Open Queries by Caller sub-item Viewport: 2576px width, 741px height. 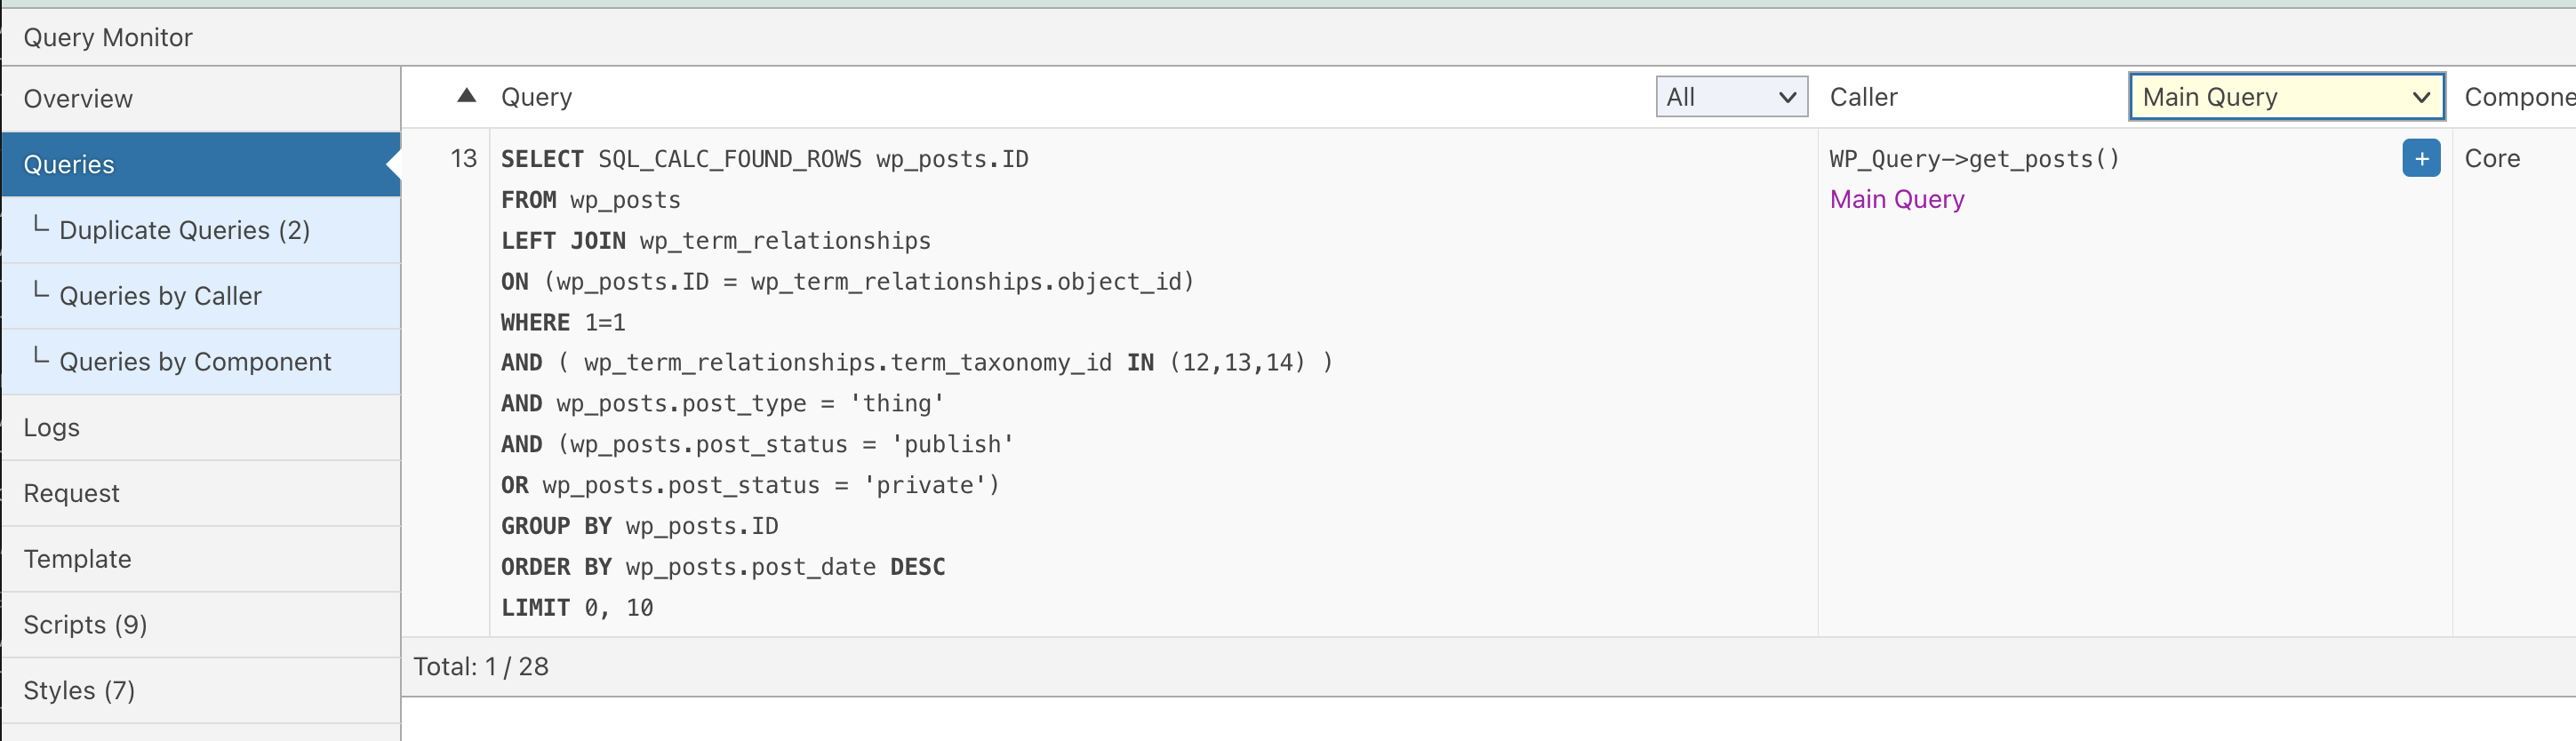201,296
